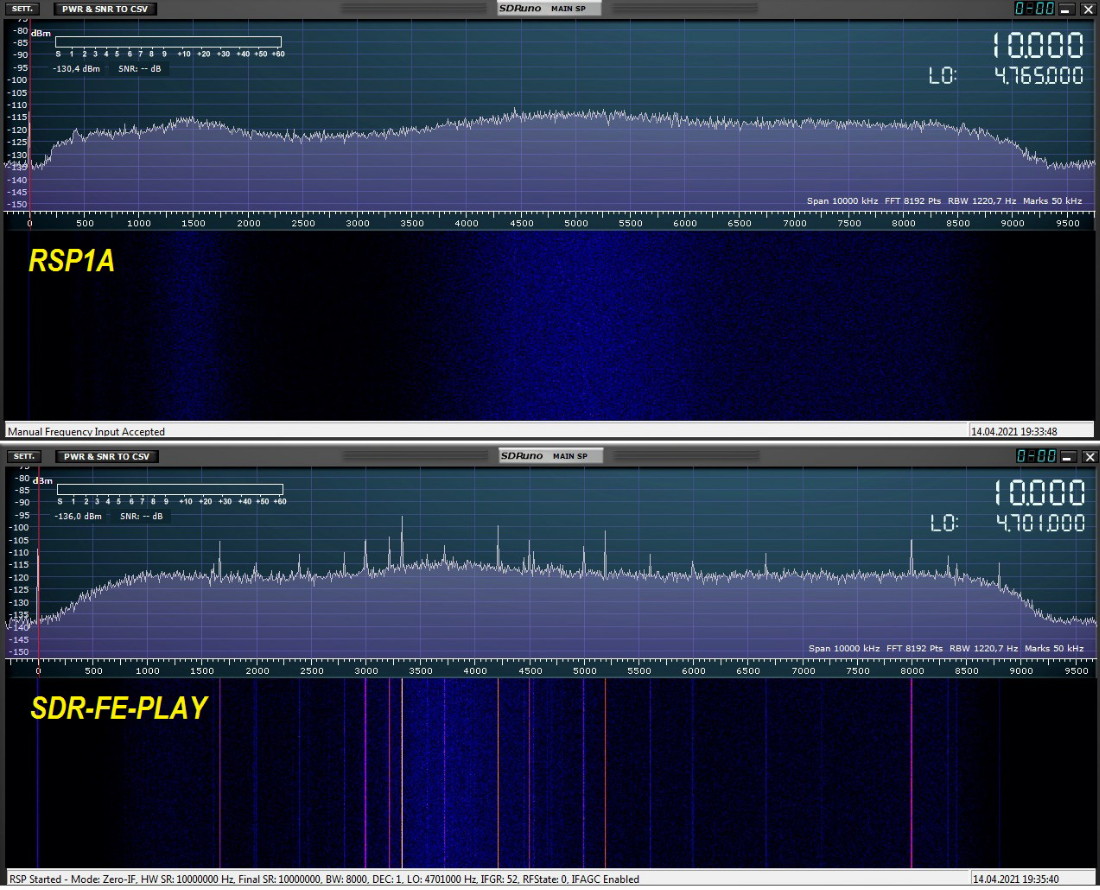Click the -136,0 dBm power reading
This screenshot has width=1100, height=890.
78,516
